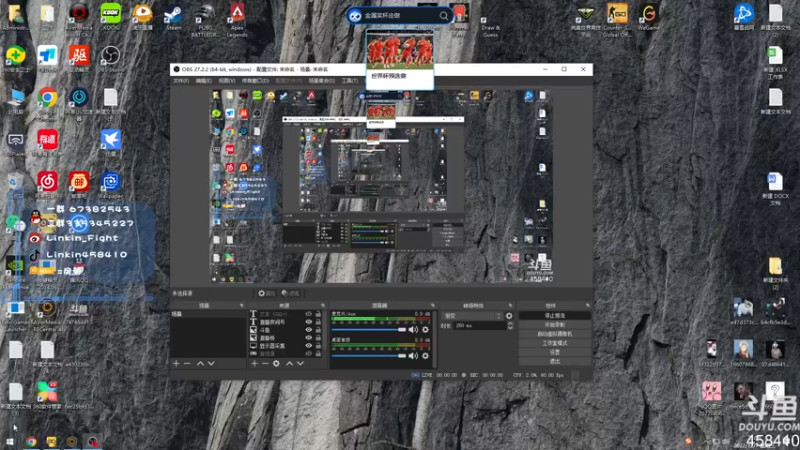This screenshot has height=450, width=800.
Task: Open the 场景集合(S) menu in OBS
Action: click(x=321, y=81)
